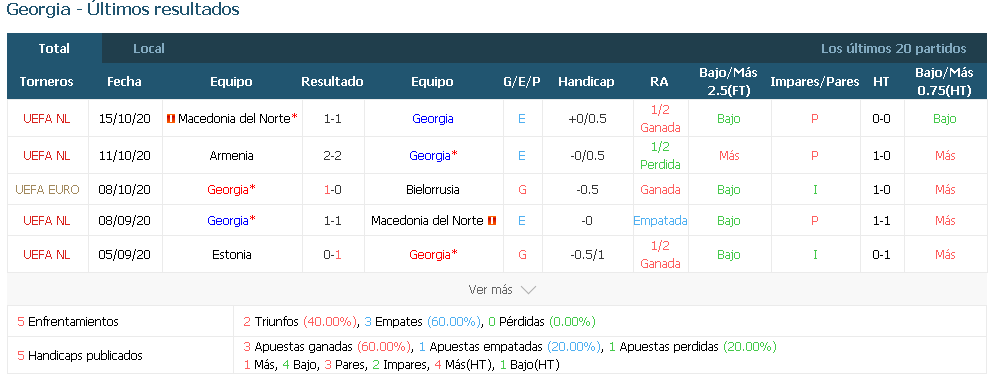Open Estonia team link

(x=231, y=254)
